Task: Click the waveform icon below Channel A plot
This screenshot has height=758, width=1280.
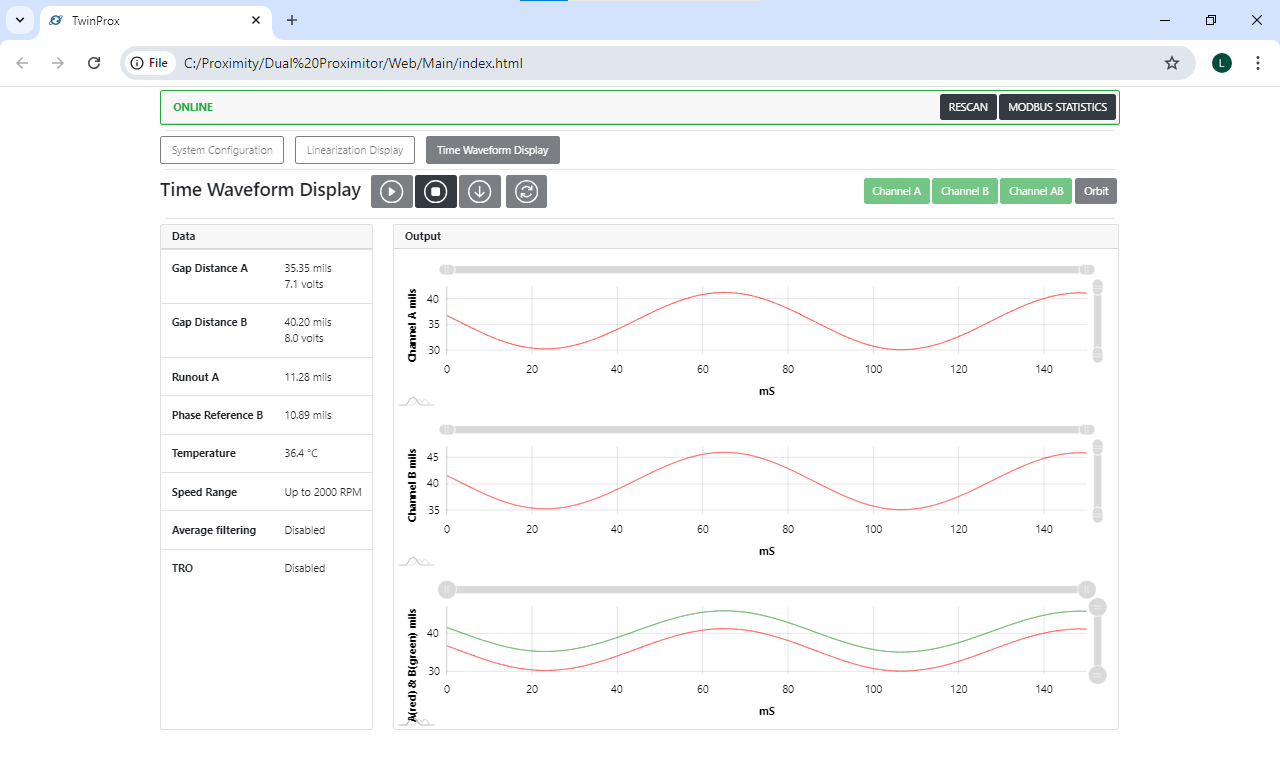Action: [416, 401]
